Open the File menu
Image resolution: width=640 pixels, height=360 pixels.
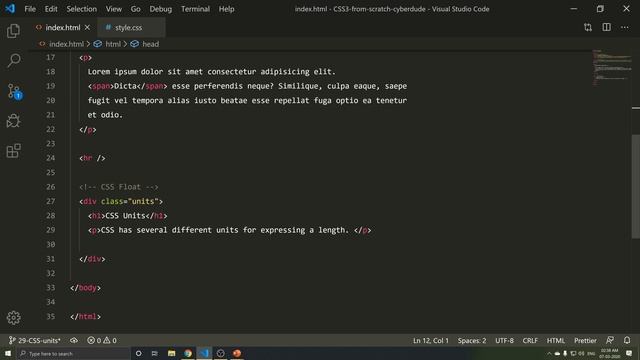30,9
